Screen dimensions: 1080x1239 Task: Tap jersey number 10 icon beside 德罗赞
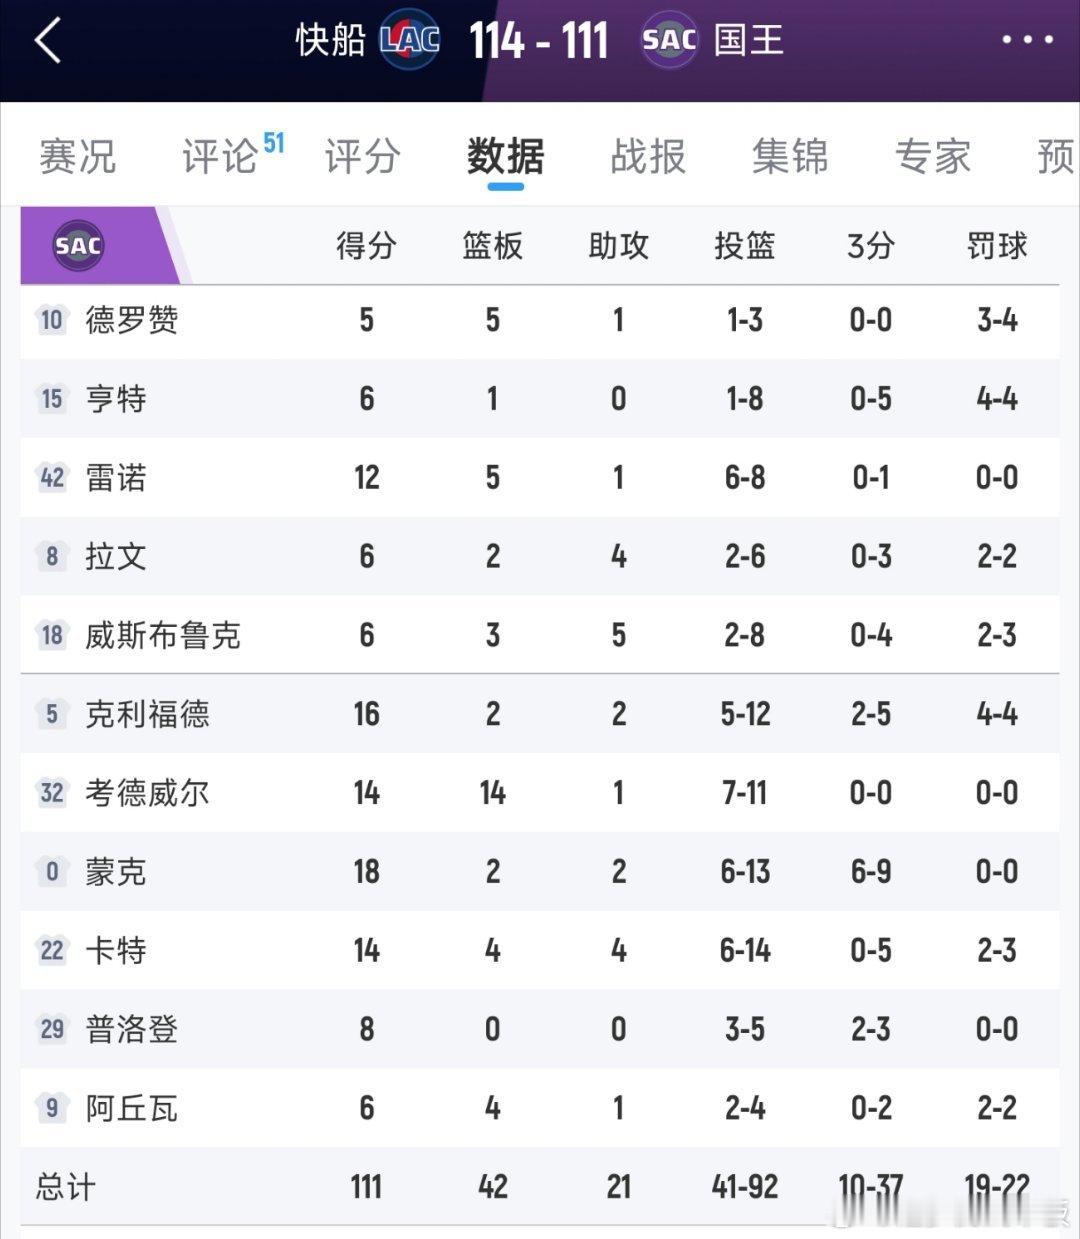(51, 320)
